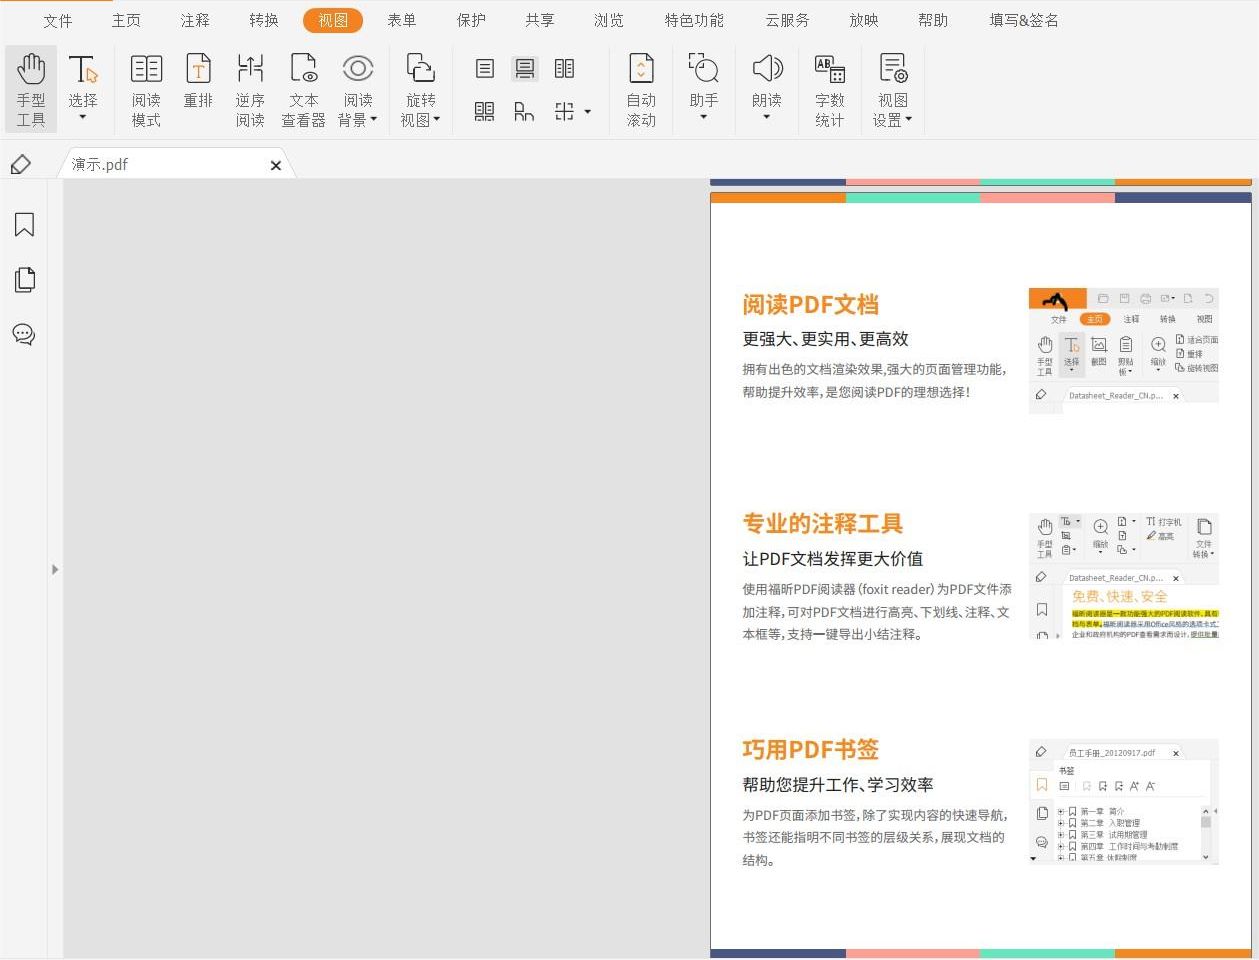Open the Text Viewer (文本查看器)

pyautogui.click(x=303, y=89)
